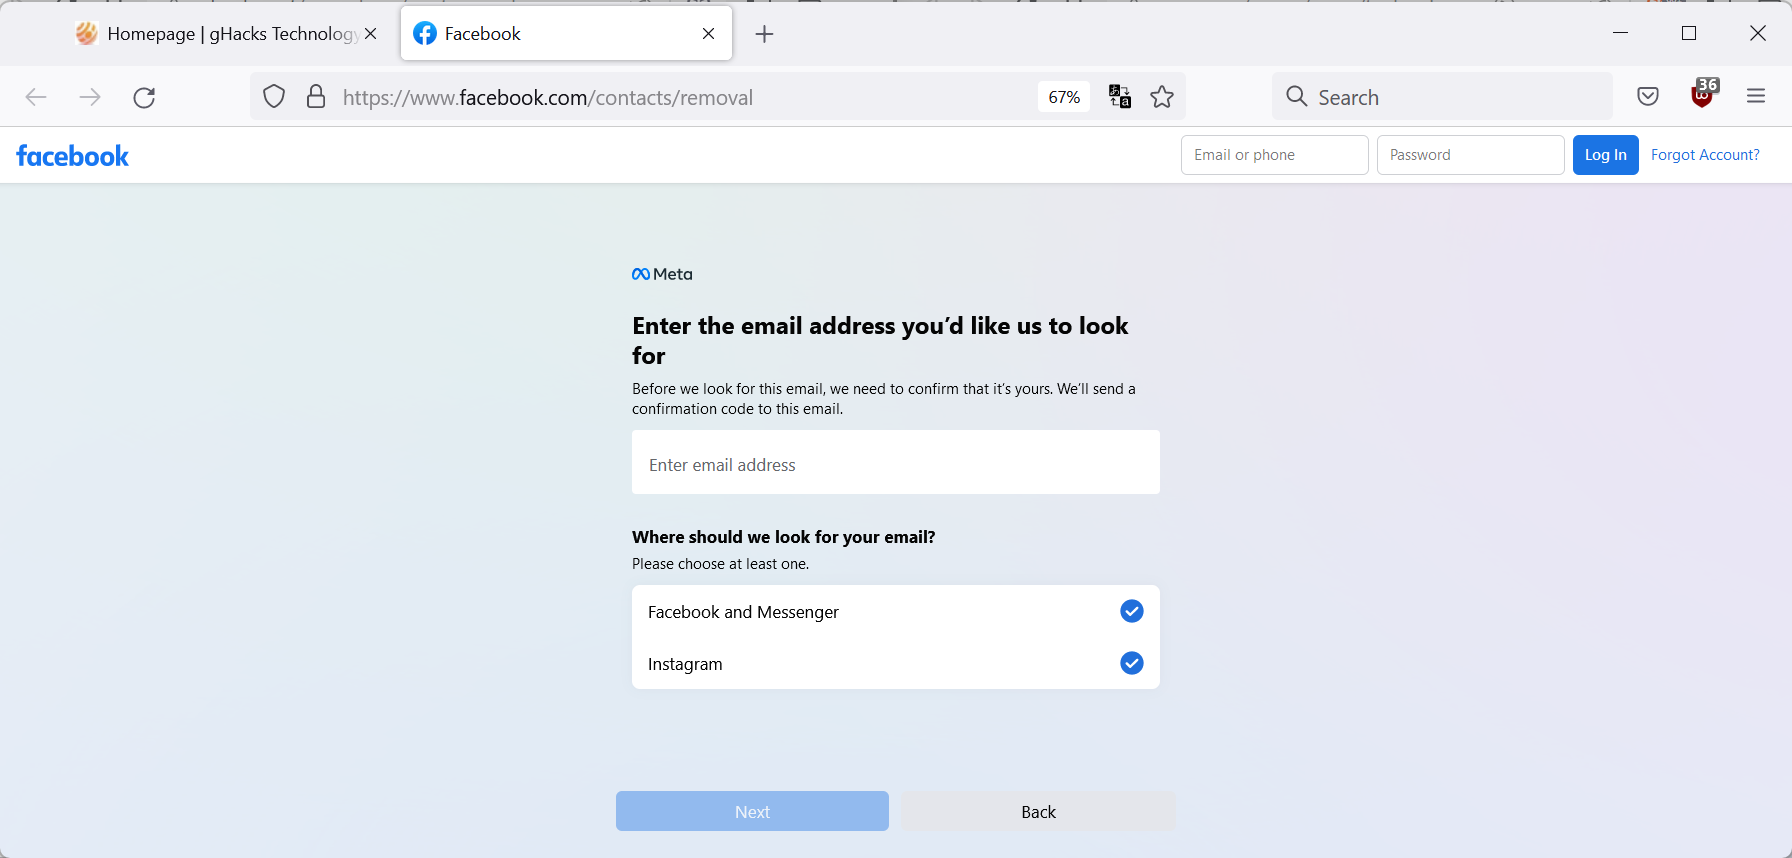Uncheck Facebook and Messenger option

point(1132,611)
